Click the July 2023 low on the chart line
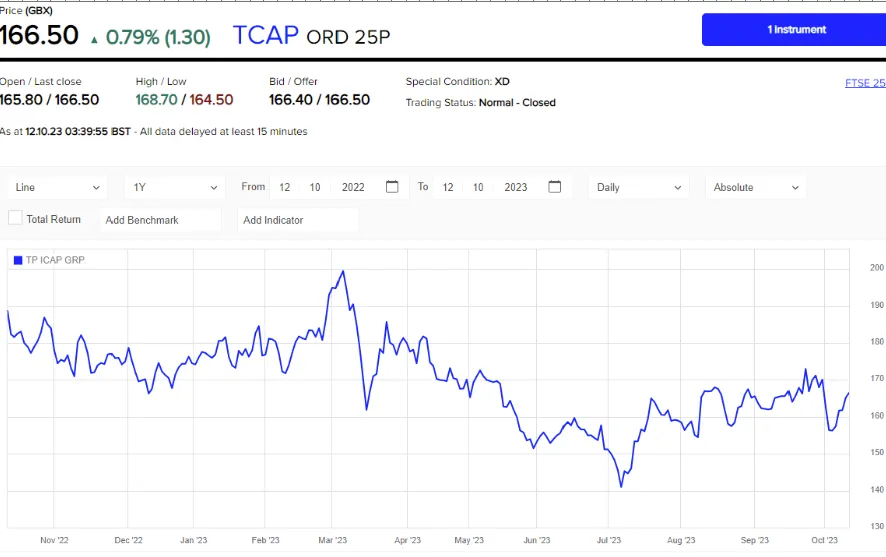Viewport: 886px width, 557px height. coord(622,486)
